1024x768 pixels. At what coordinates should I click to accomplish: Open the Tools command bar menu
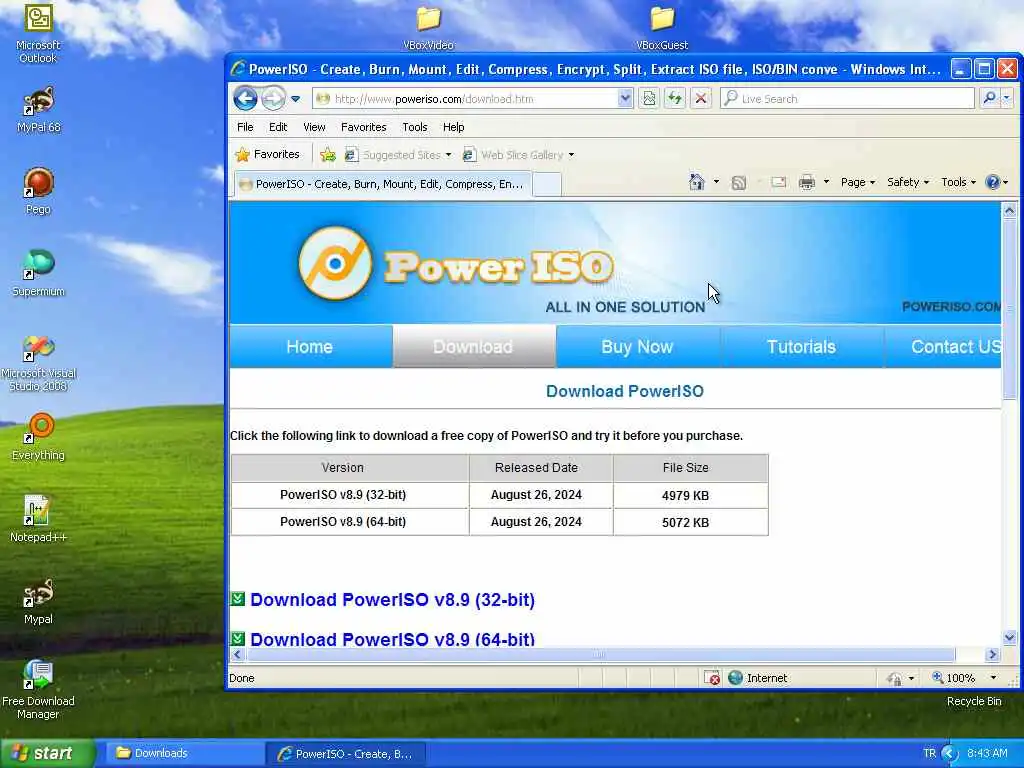[x=958, y=182]
